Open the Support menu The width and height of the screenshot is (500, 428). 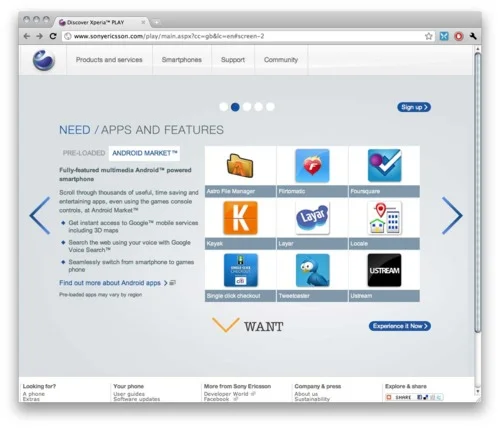[x=233, y=60]
